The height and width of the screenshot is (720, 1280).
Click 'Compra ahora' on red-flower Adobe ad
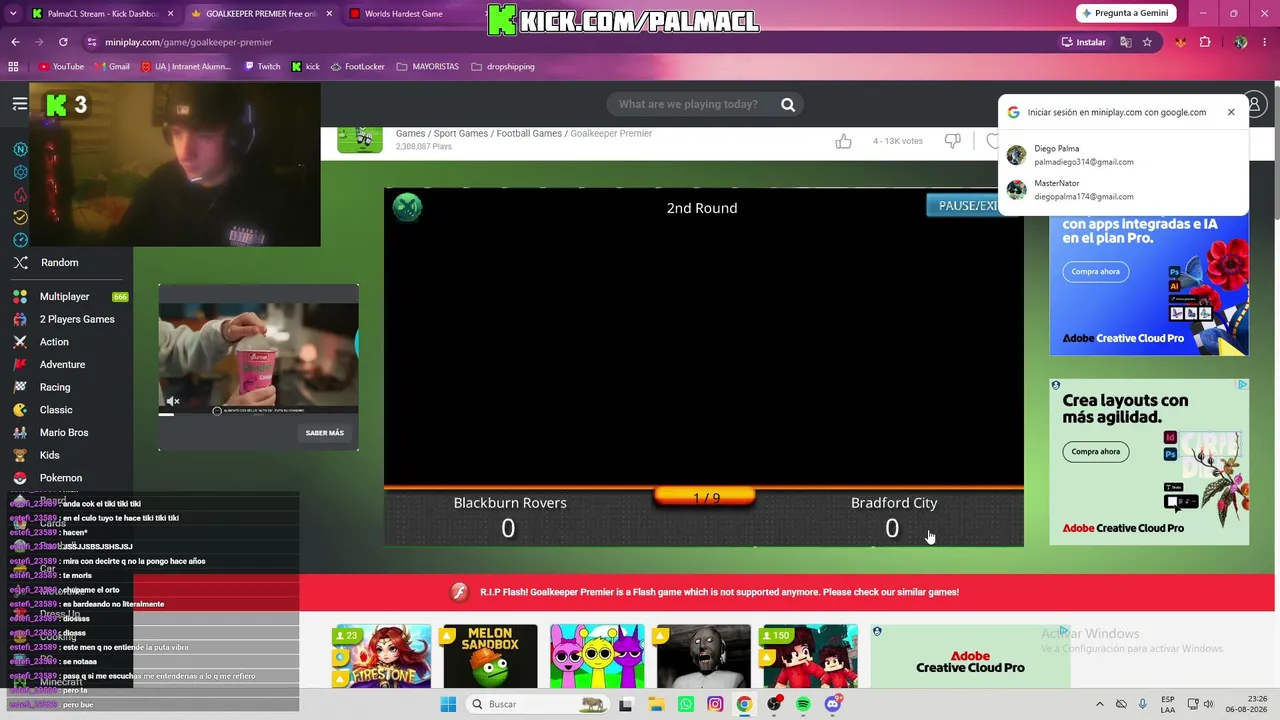click(x=1096, y=272)
